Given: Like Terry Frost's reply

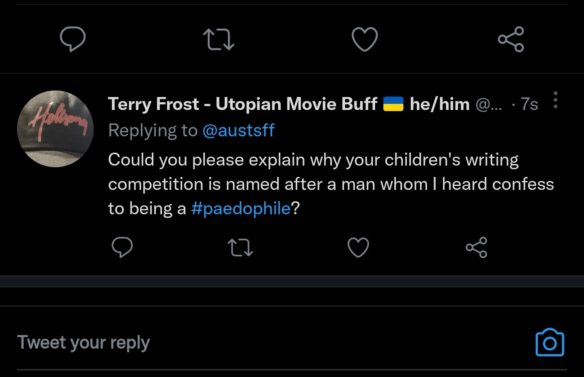Looking at the screenshot, I should (x=358, y=247).
